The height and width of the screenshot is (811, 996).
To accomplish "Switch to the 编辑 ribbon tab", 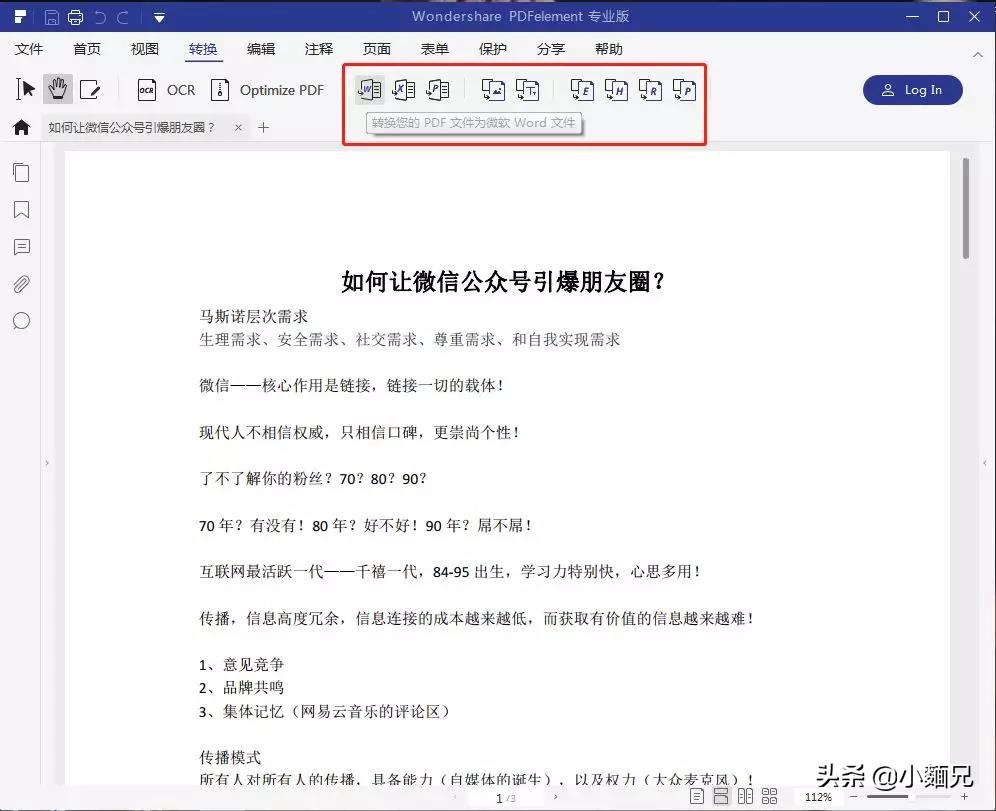I will point(261,48).
